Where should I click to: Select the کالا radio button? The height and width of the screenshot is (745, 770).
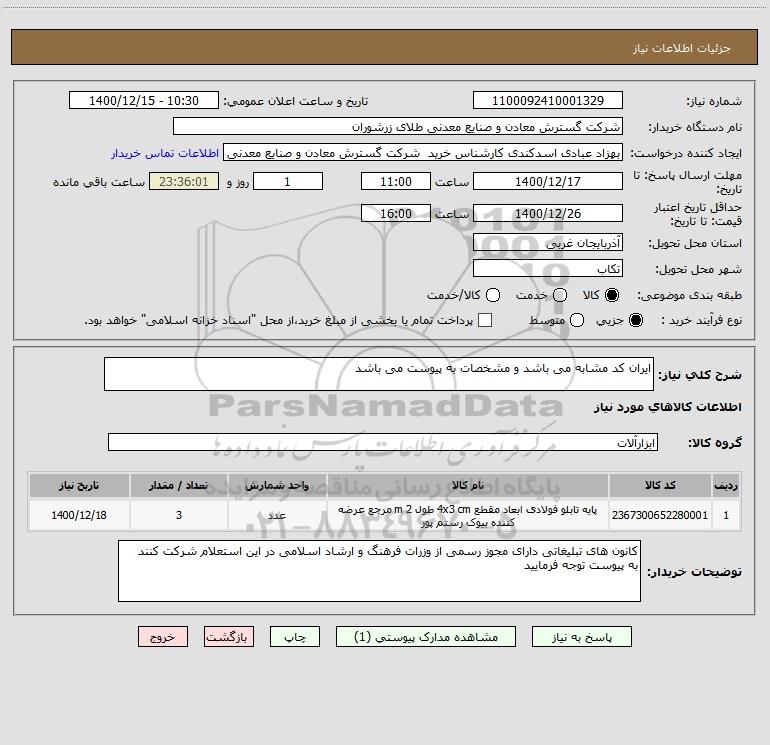pos(612,295)
